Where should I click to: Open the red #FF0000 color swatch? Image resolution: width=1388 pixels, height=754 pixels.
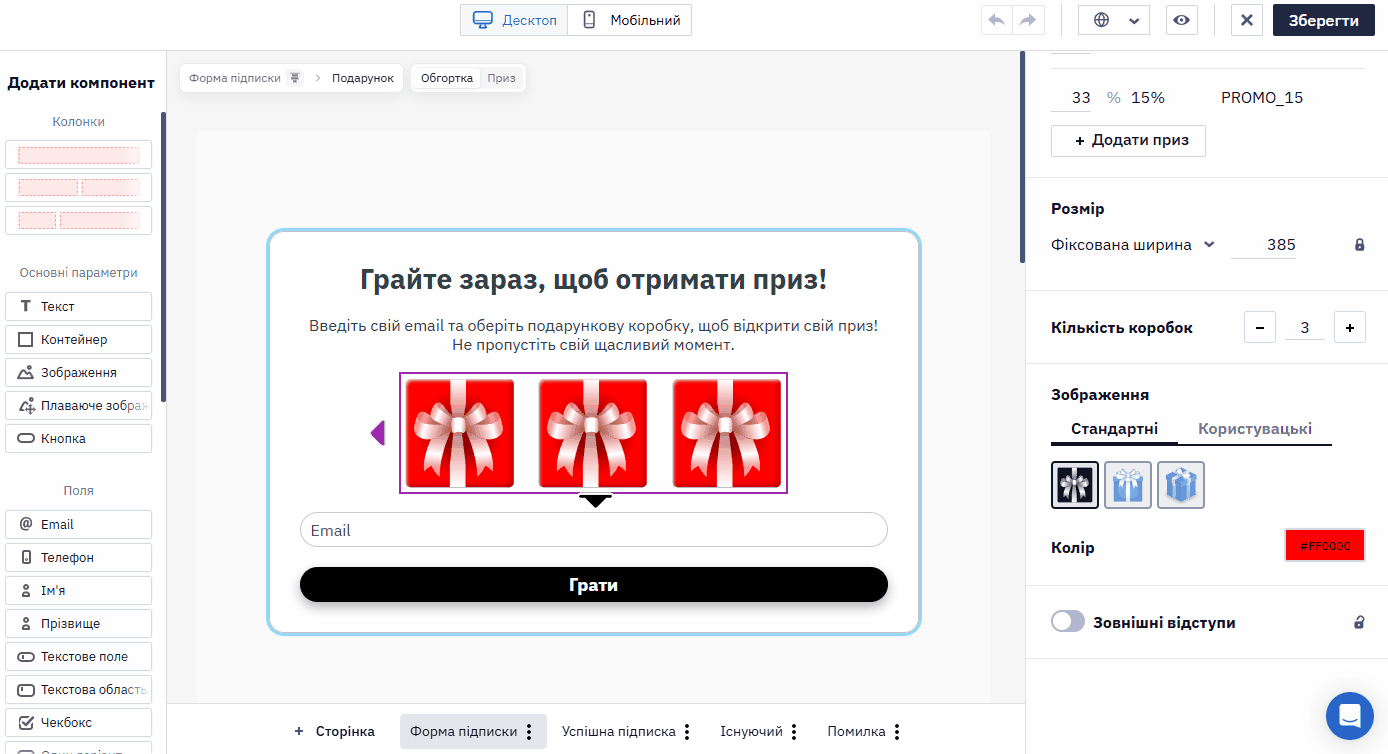(x=1325, y=546)
